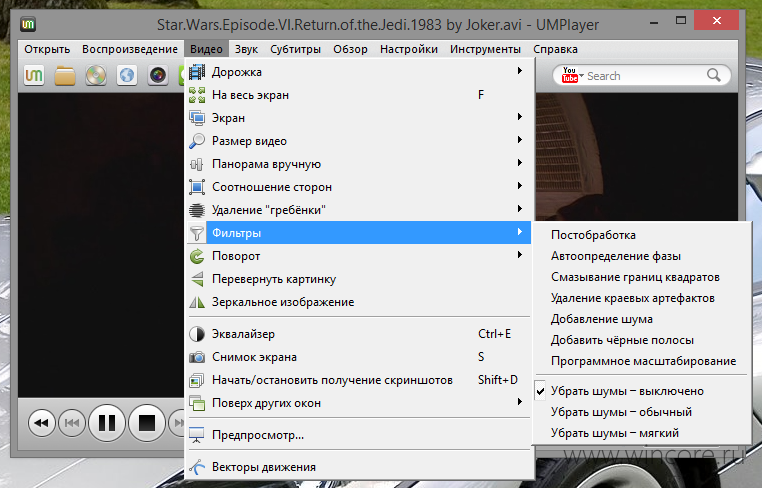Click the YouTube logo in search box

tap(570, 75)
